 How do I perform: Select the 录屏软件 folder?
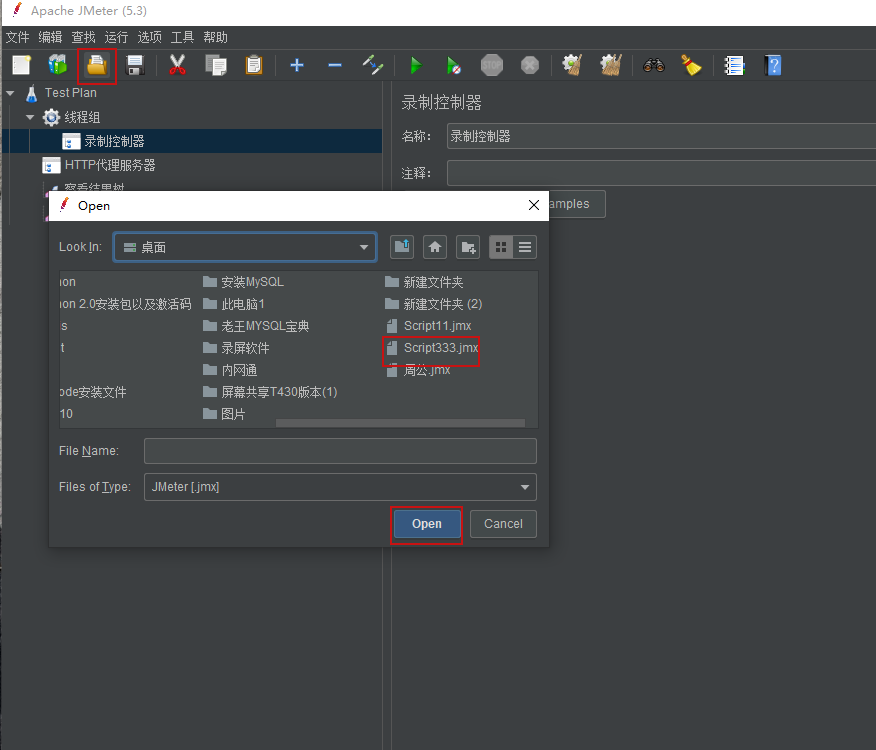[236, 348]
